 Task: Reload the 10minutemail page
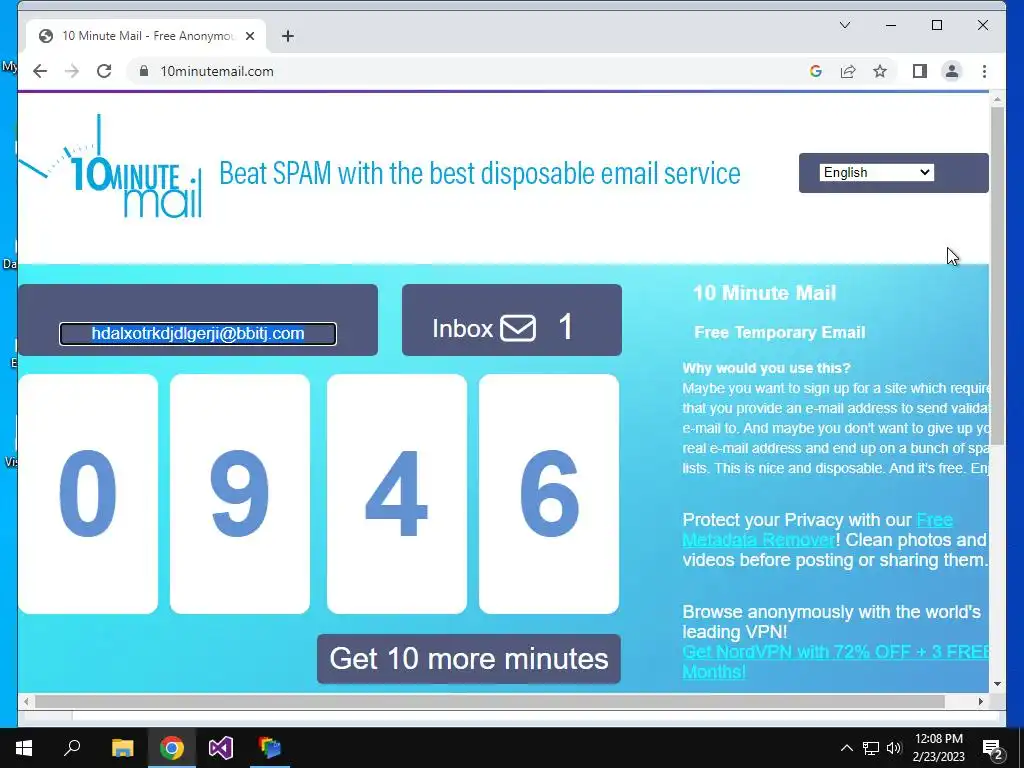tap(104, 71)
